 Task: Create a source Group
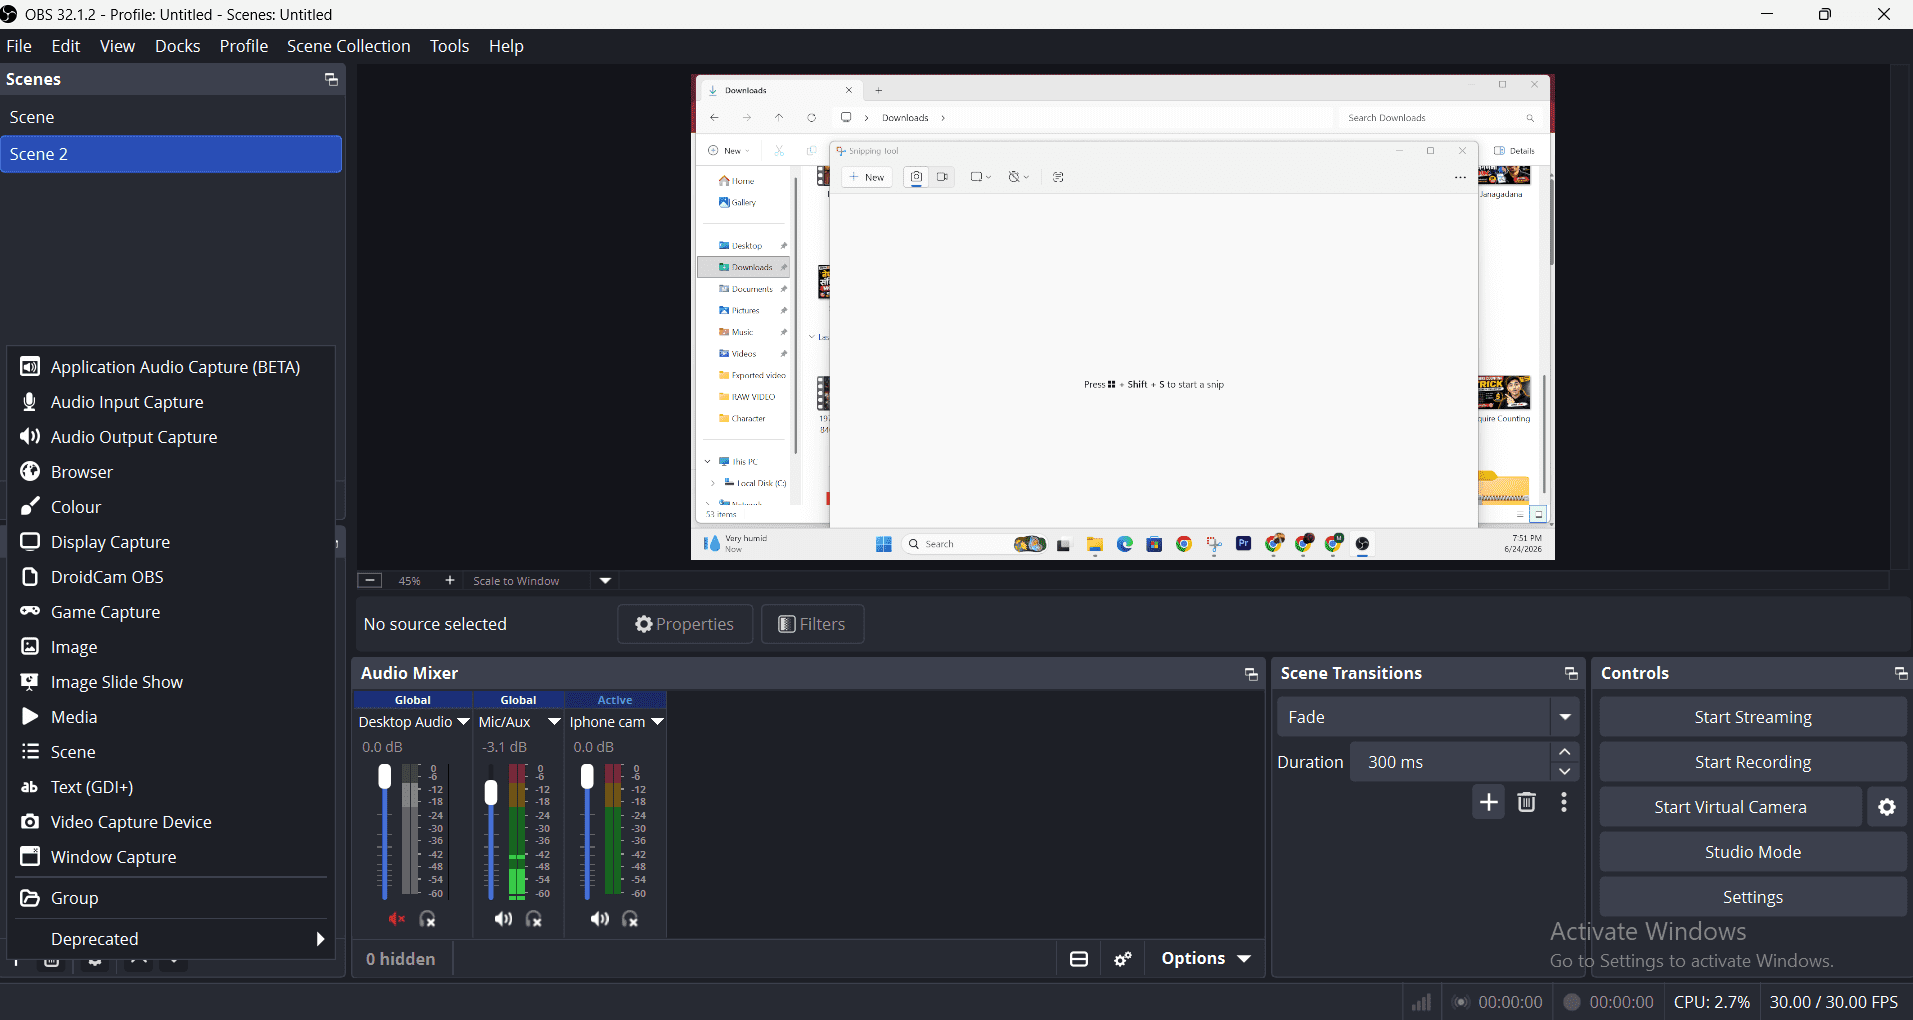171,898
